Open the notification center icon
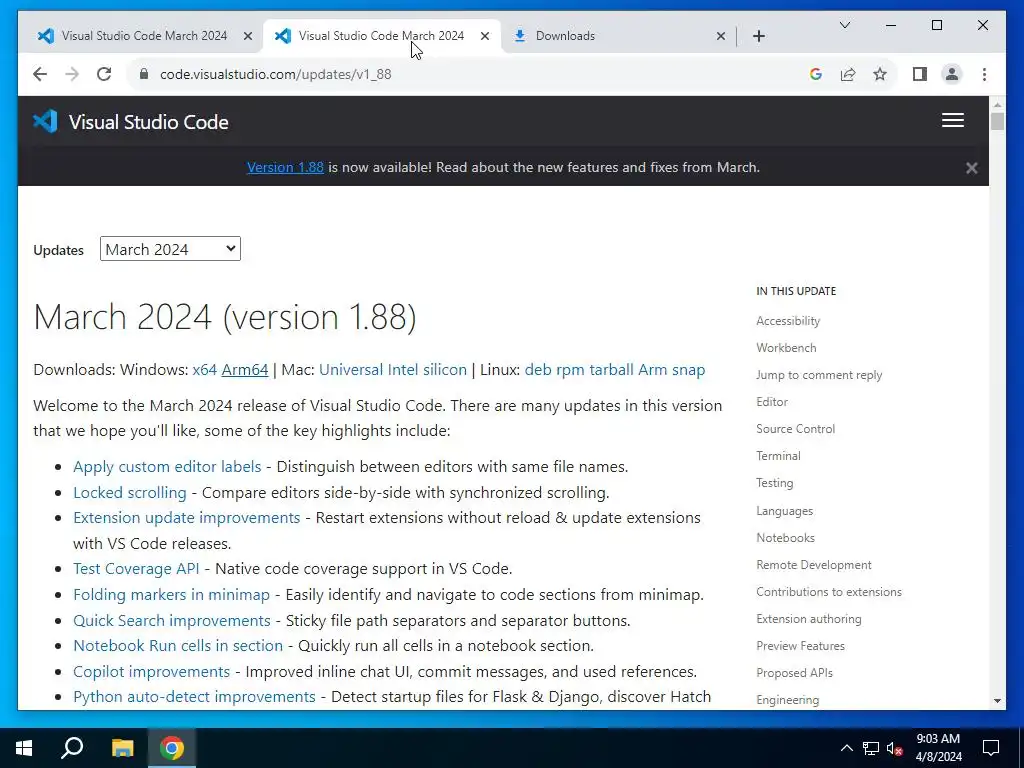This screenshot has height=768, width=1024. (x=991, y=748)
